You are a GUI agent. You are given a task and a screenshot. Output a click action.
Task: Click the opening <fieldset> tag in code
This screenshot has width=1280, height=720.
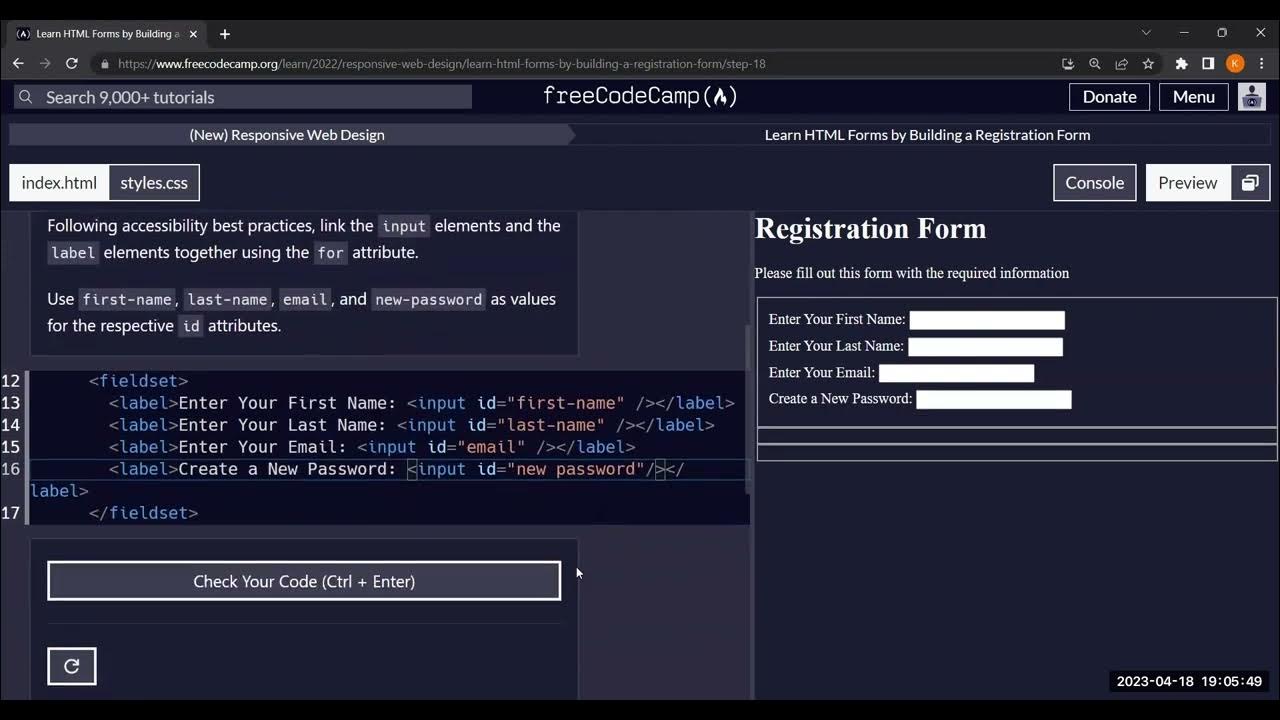click(138, 381)
